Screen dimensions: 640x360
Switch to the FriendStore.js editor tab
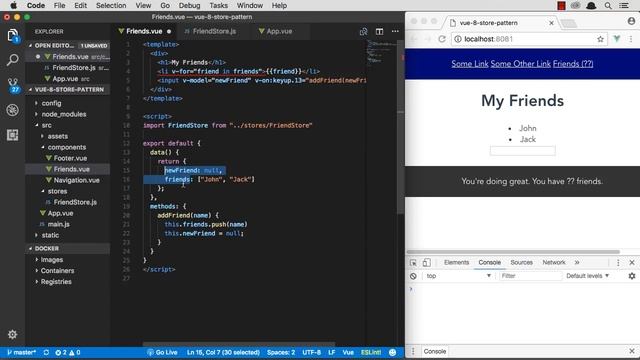pos(210,31)
